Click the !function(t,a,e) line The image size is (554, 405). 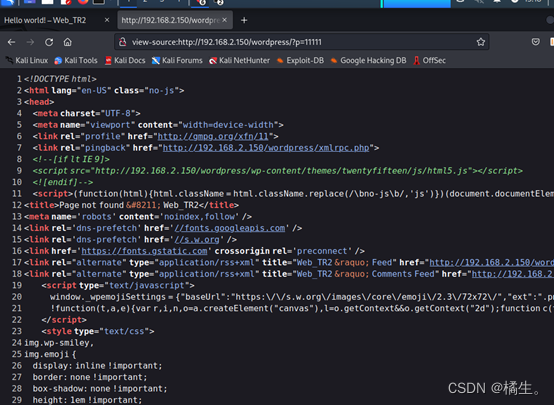pyautogui.click(x=302, y=308)
